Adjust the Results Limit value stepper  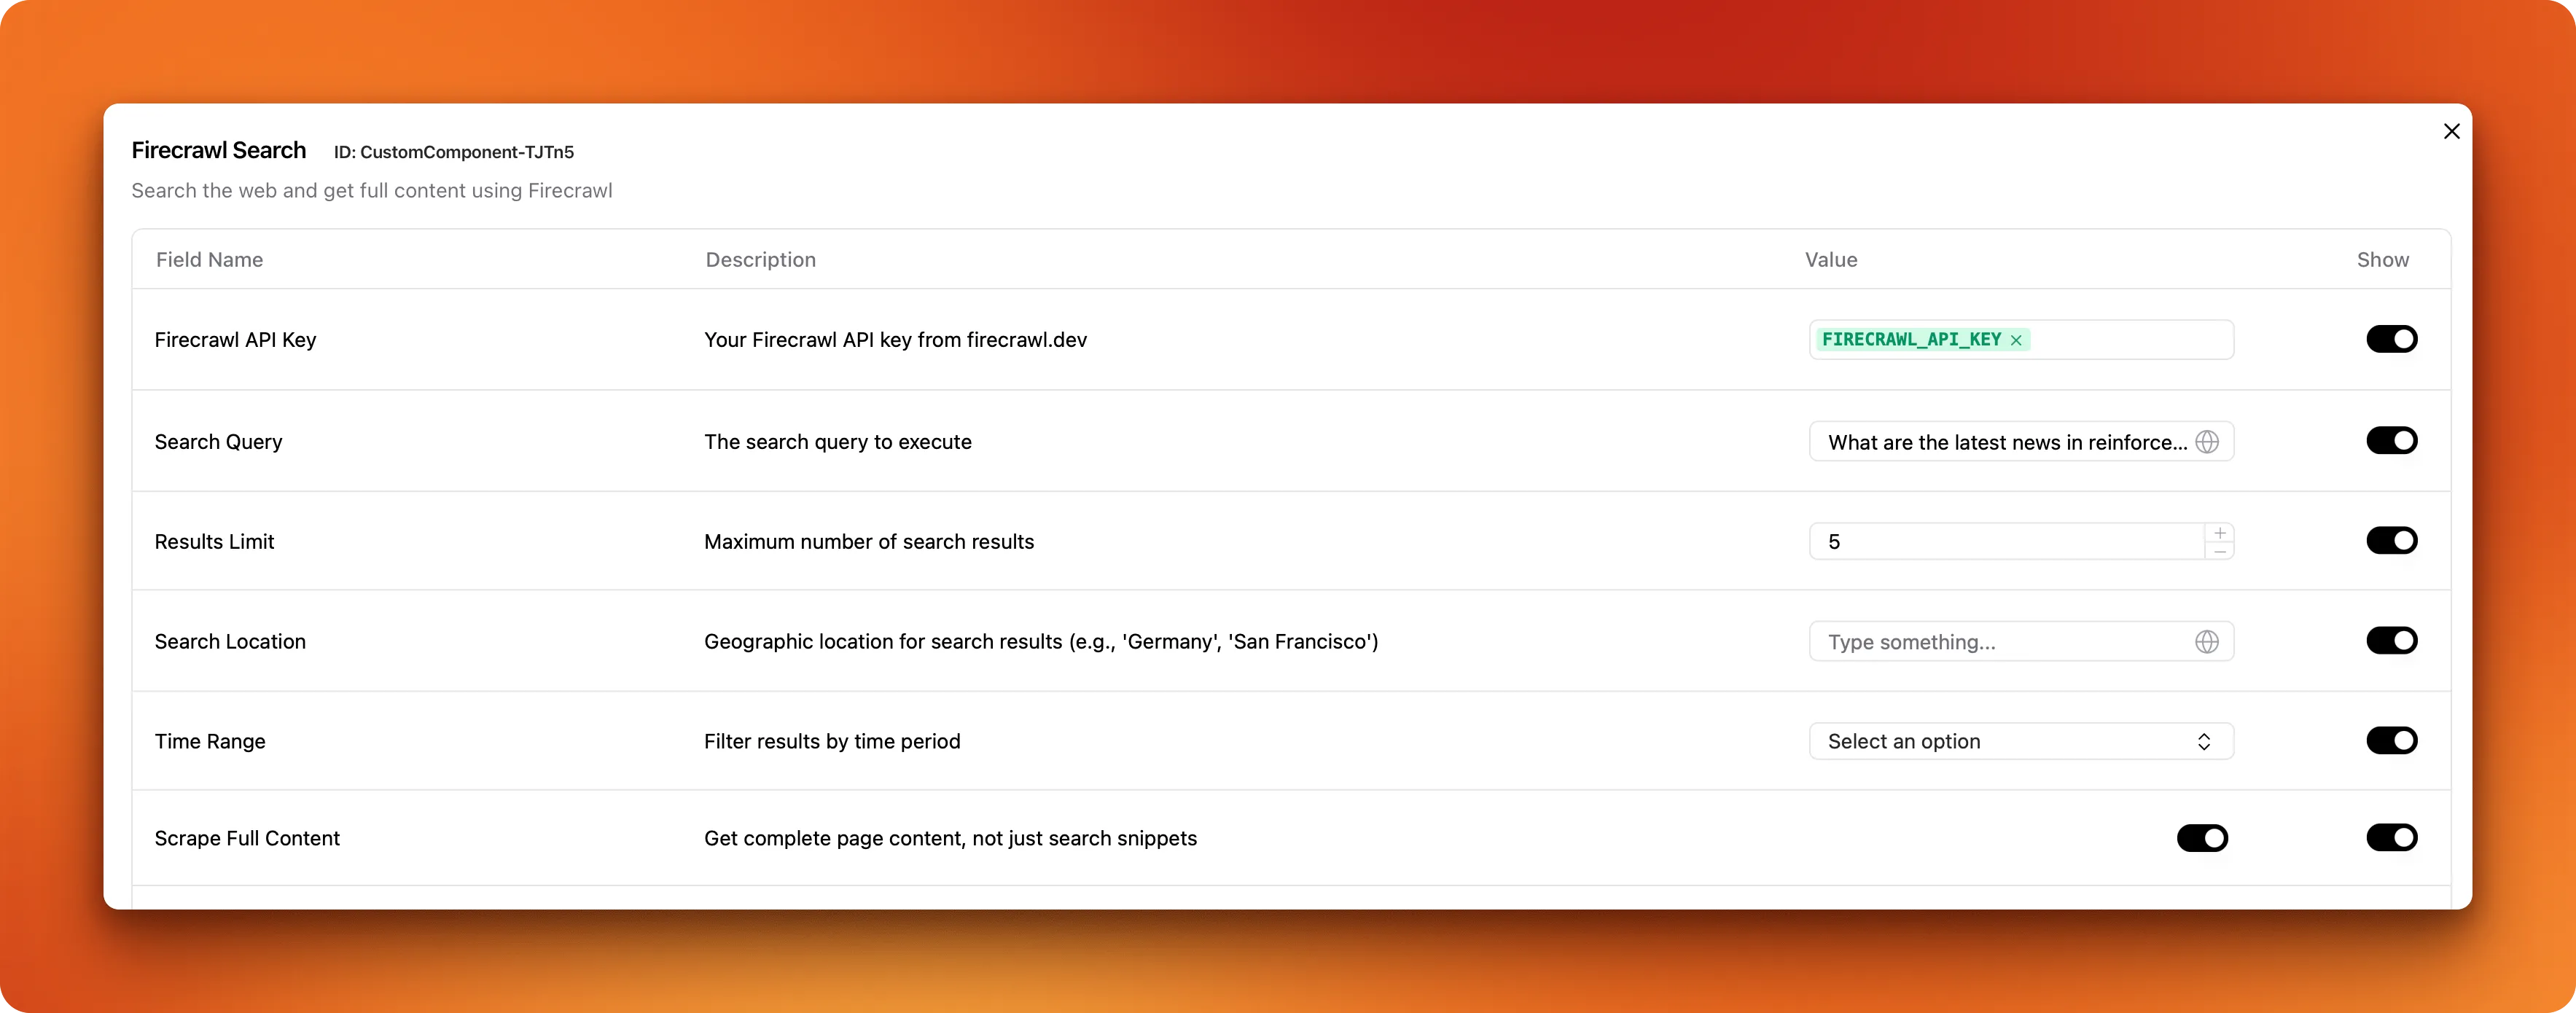pos(2219,541)
